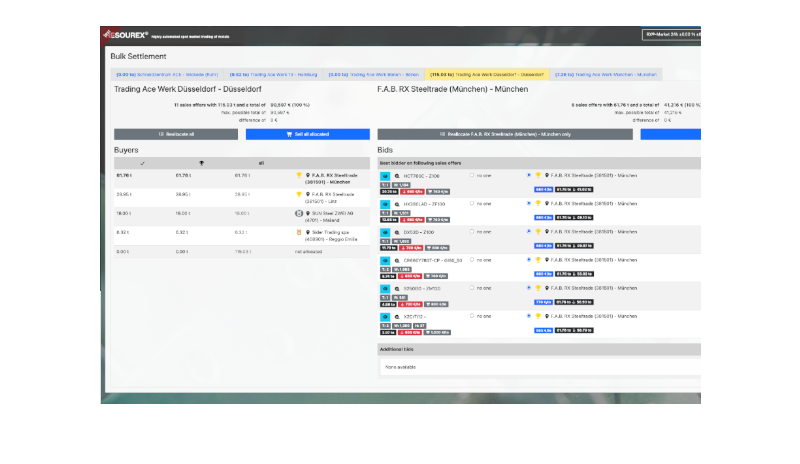Click the black tonnage badge in X2CrTi12 bid row

(x=574, y=330)
